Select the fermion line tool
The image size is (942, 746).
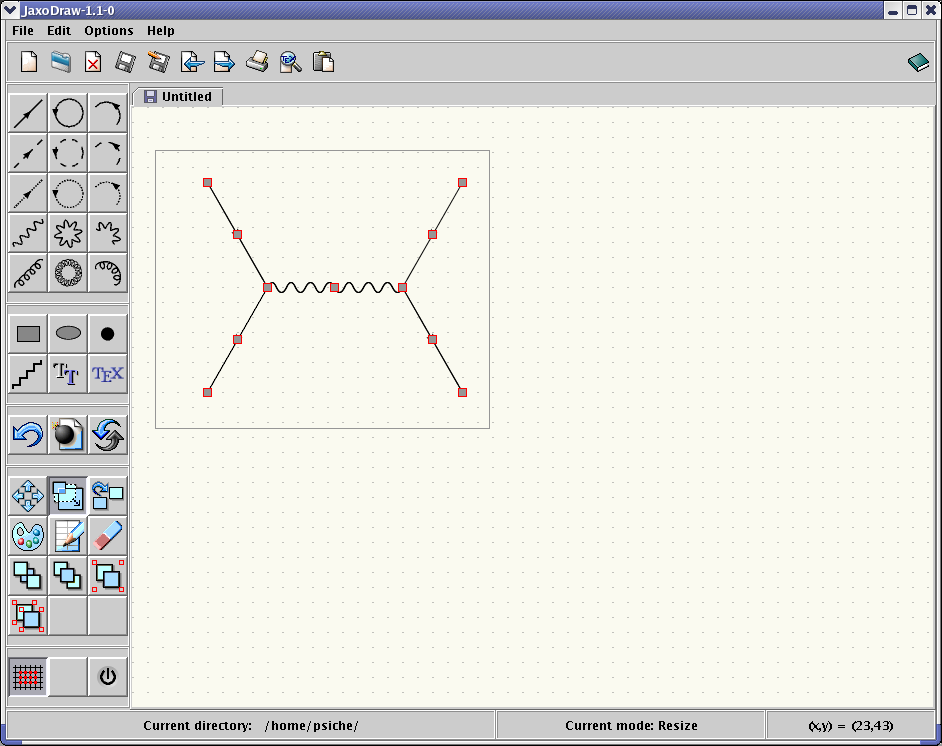pyautogui.click(x=28, y=113)
